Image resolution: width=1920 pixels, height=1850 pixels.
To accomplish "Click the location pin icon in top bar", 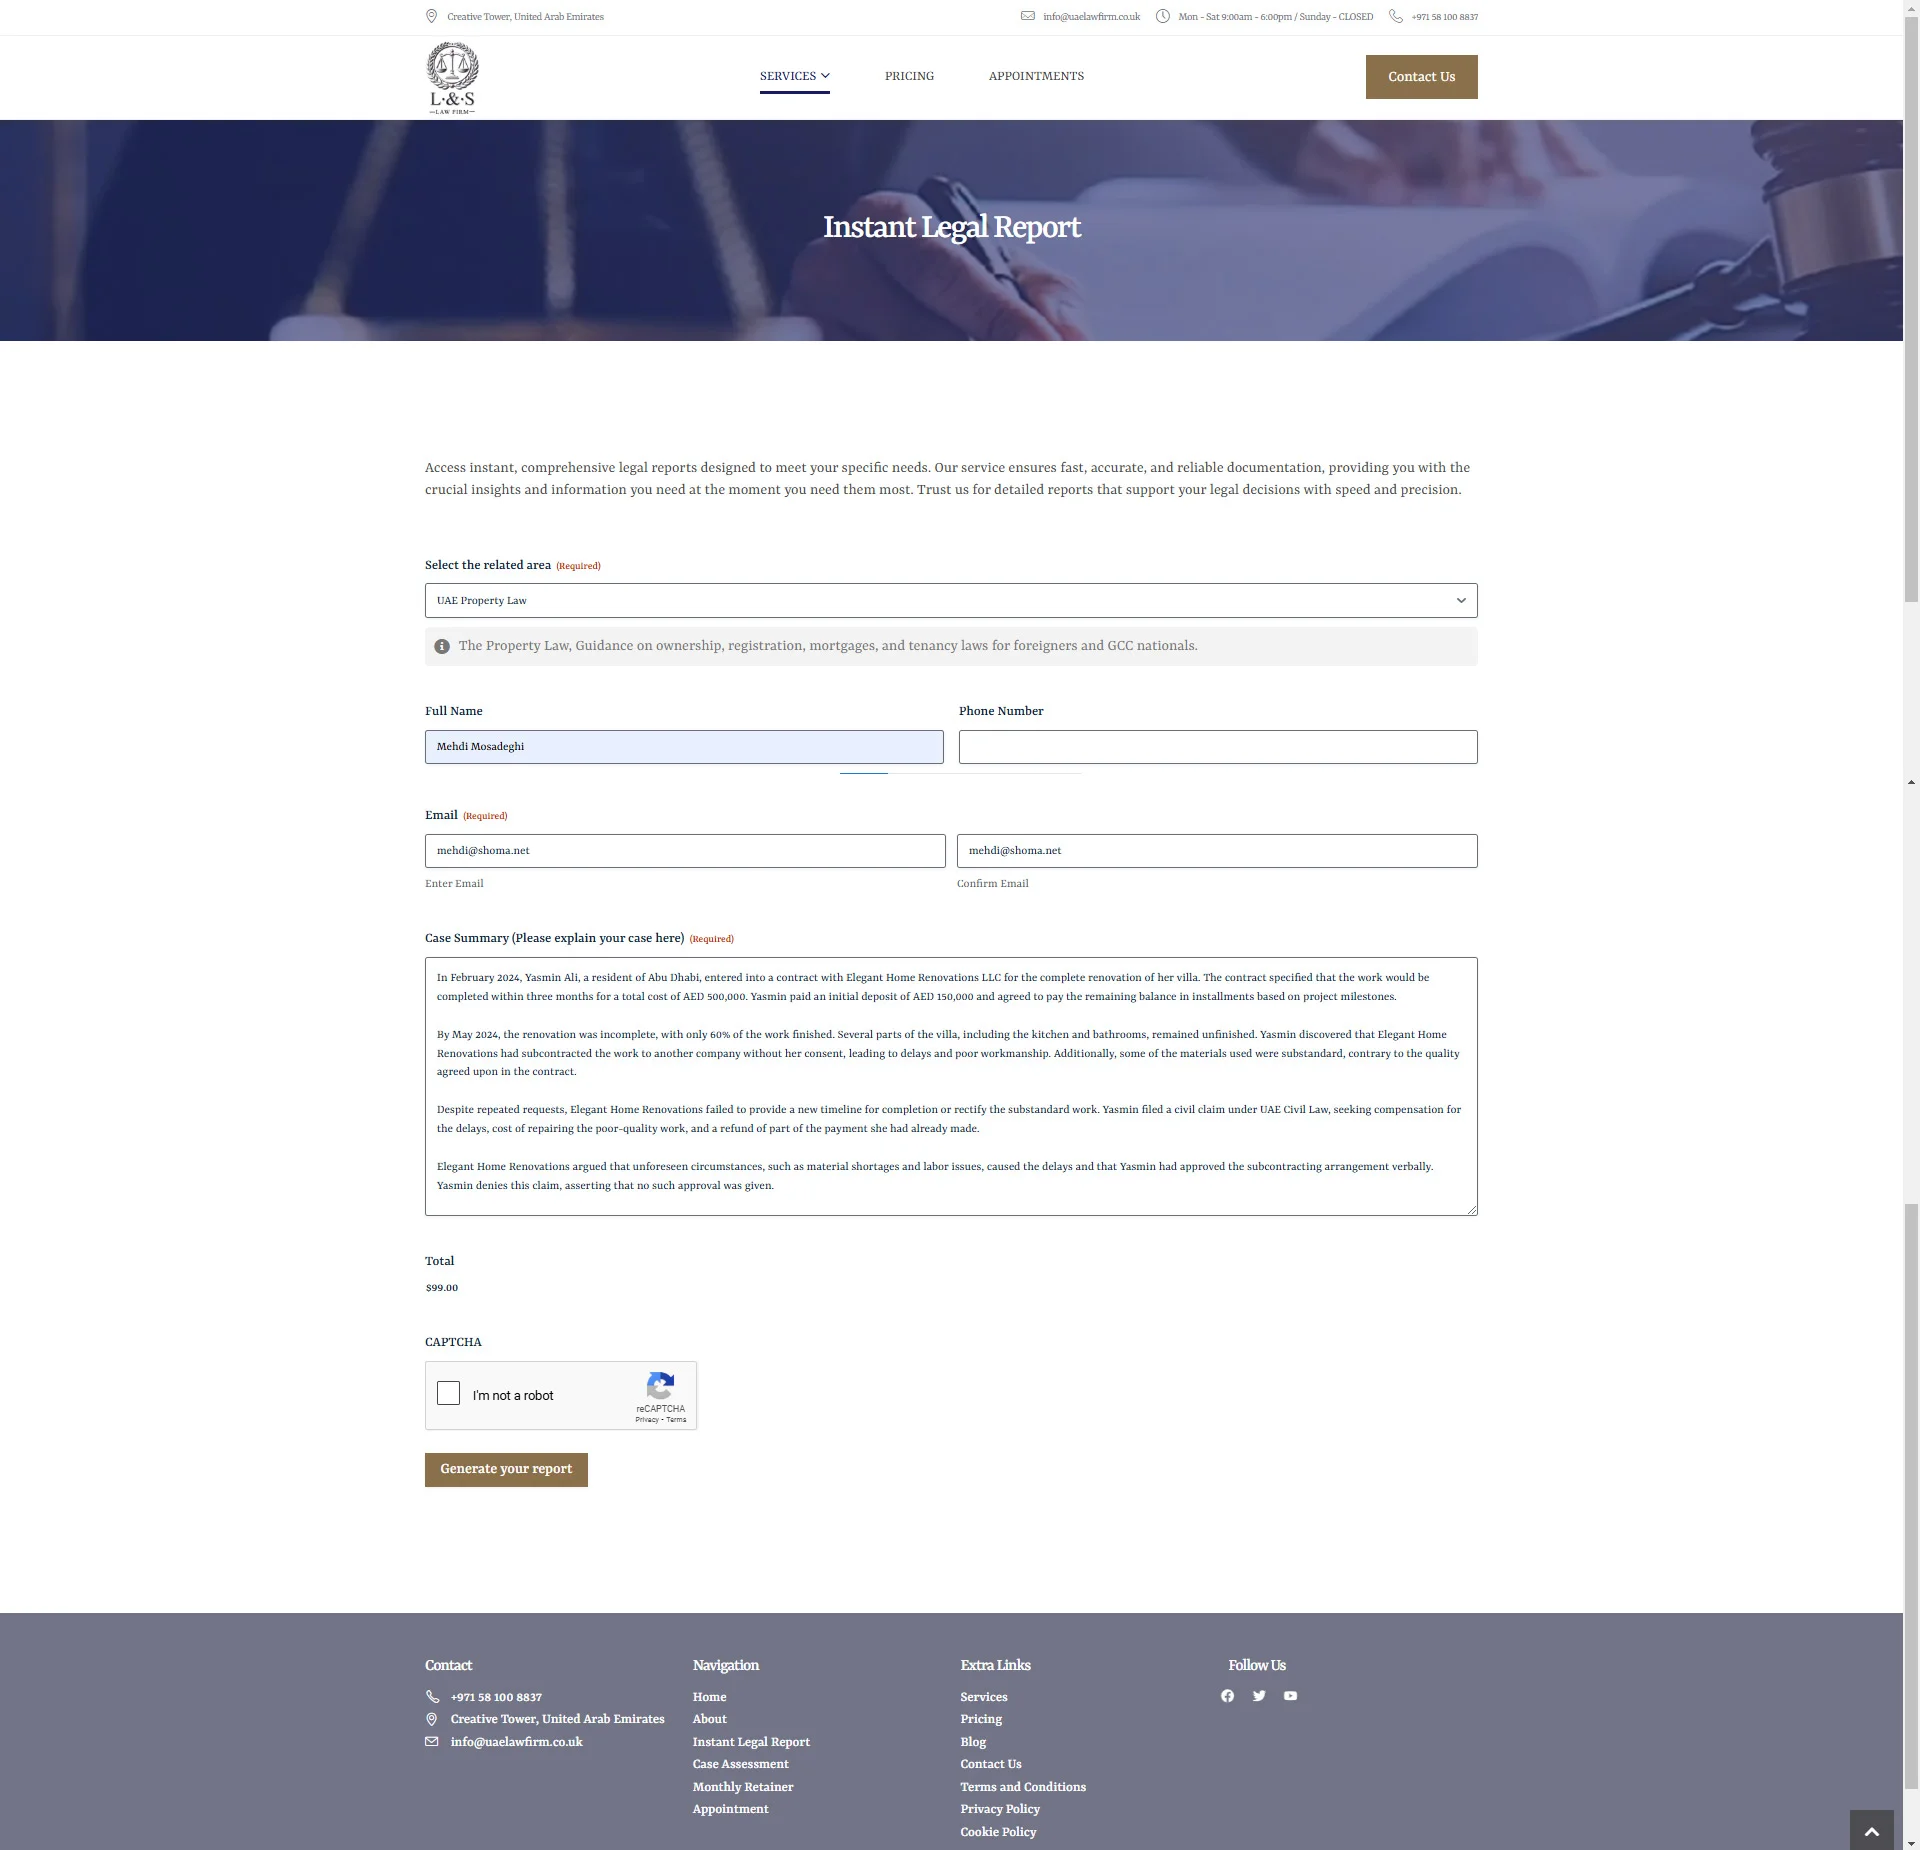I will 431,16.
